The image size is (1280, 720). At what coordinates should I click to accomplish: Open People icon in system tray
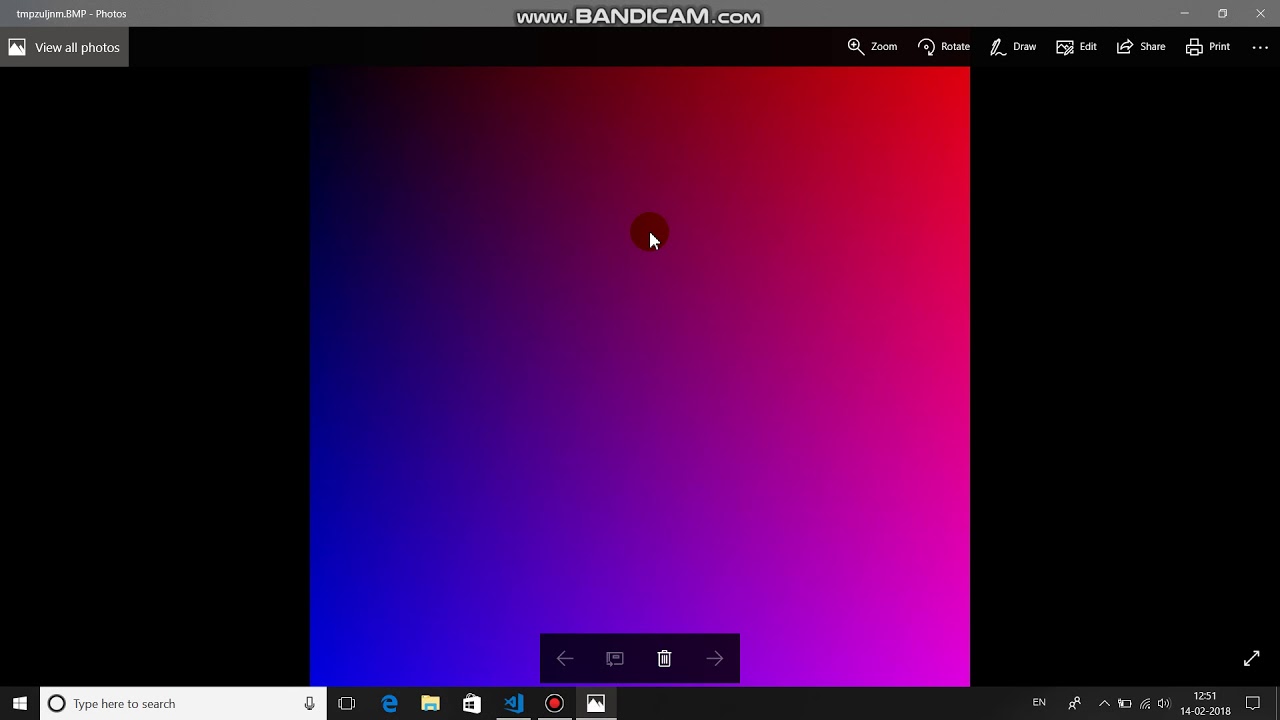[x=1074, y=703]
